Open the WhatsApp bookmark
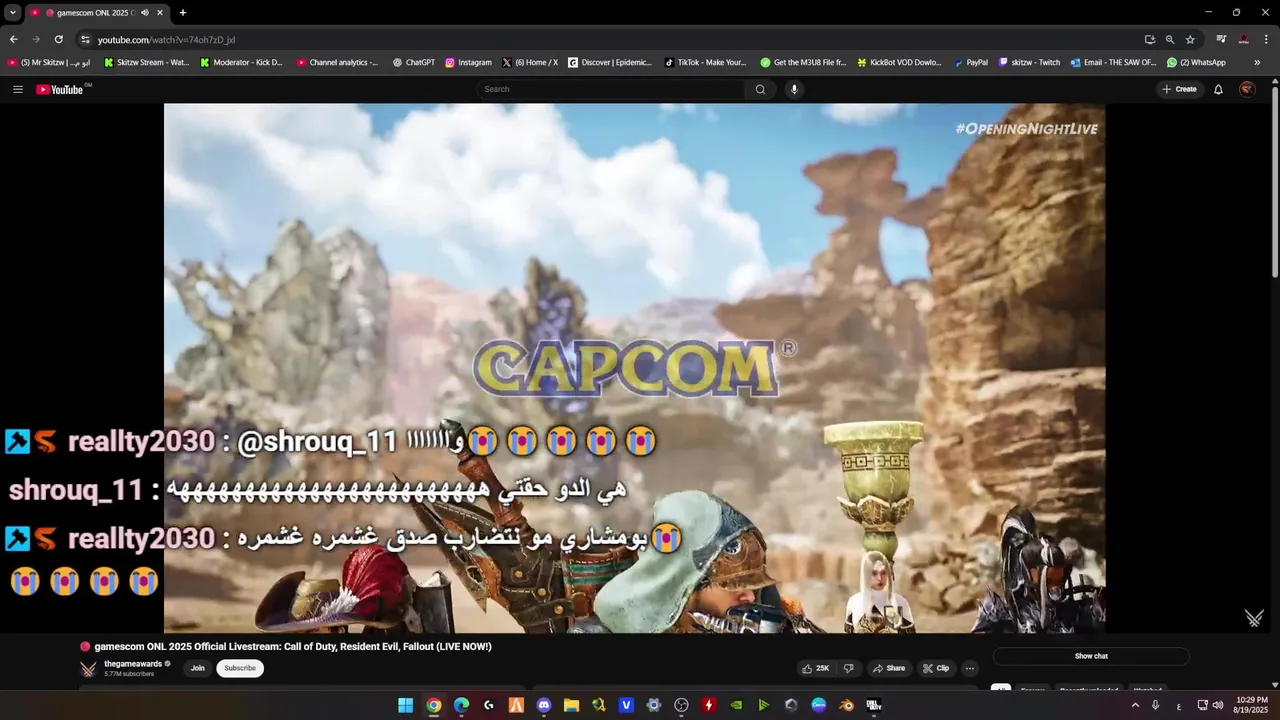The width and height of the screenshot is (1280, 720). (x=1196, y=62)
